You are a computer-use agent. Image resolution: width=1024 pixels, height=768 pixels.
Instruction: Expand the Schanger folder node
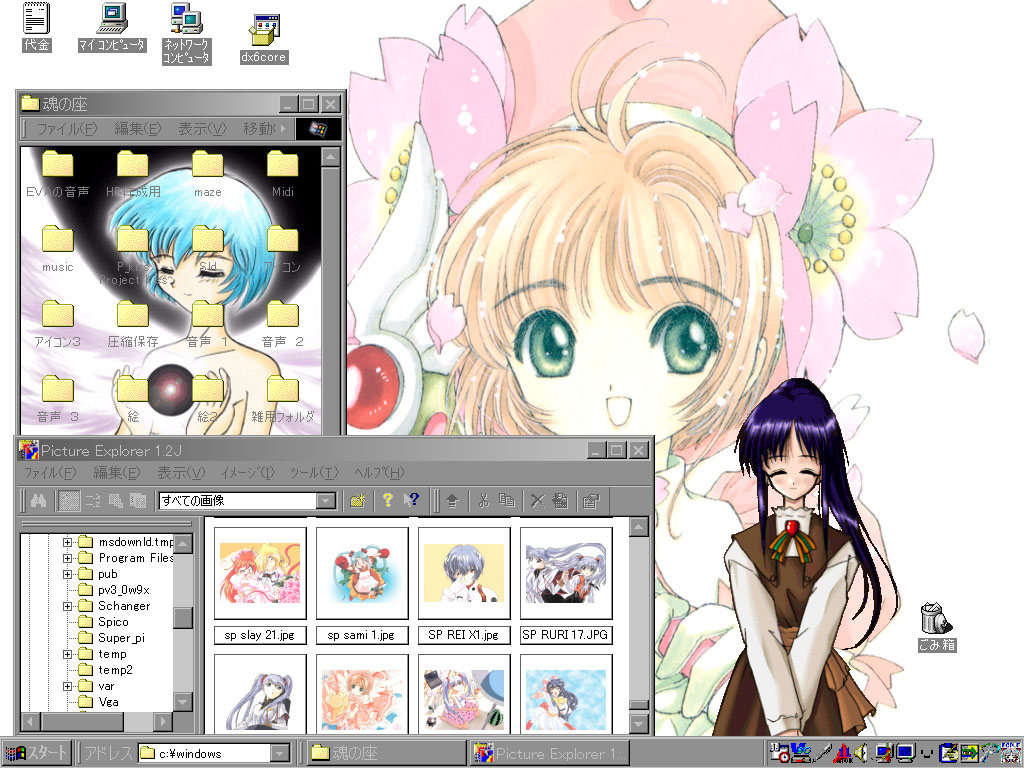tap(67, 606)
